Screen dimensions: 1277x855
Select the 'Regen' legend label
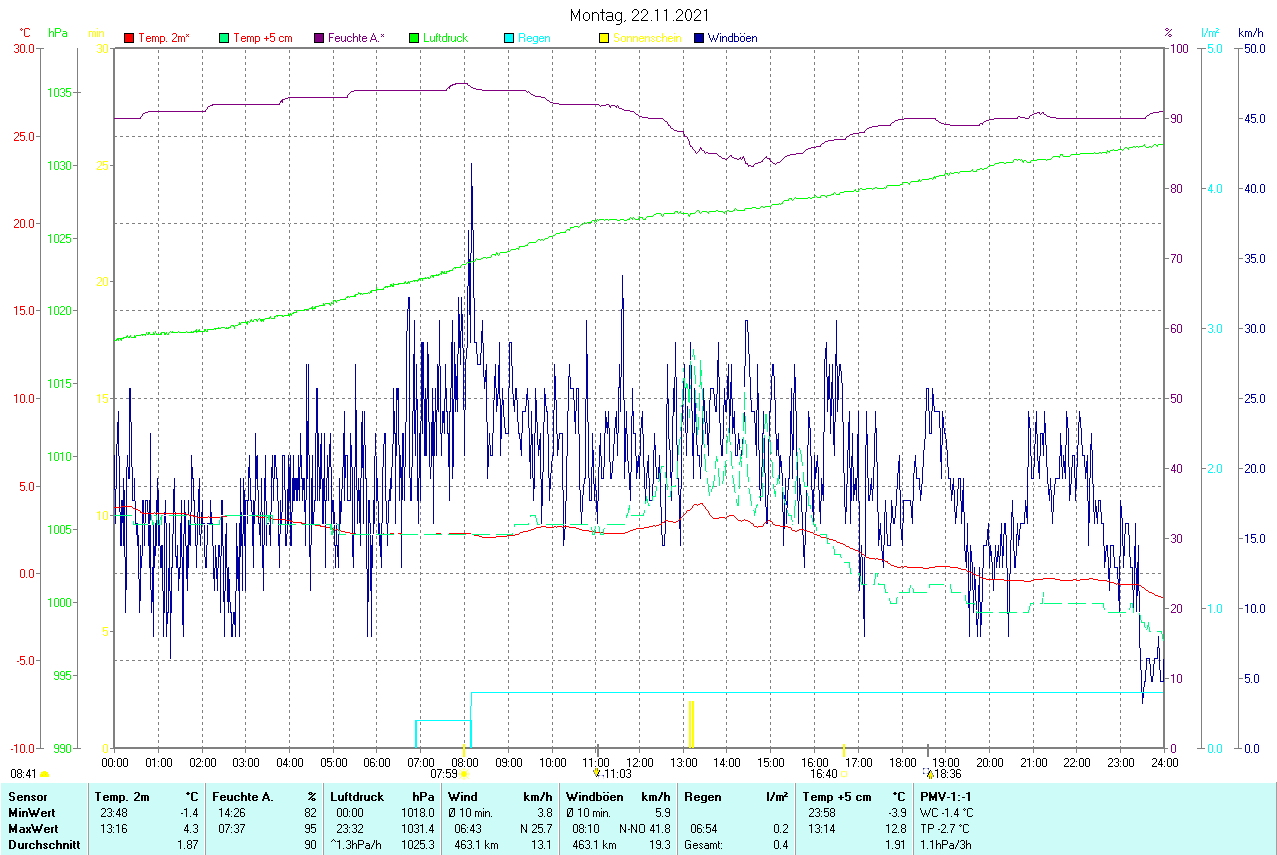click(533, 38)
